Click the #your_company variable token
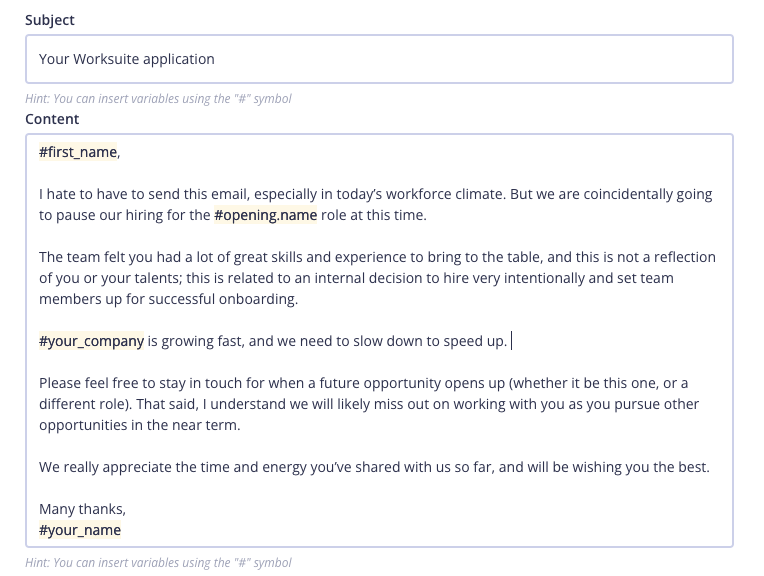The image size is (764, 576). [x=91, y=341]
